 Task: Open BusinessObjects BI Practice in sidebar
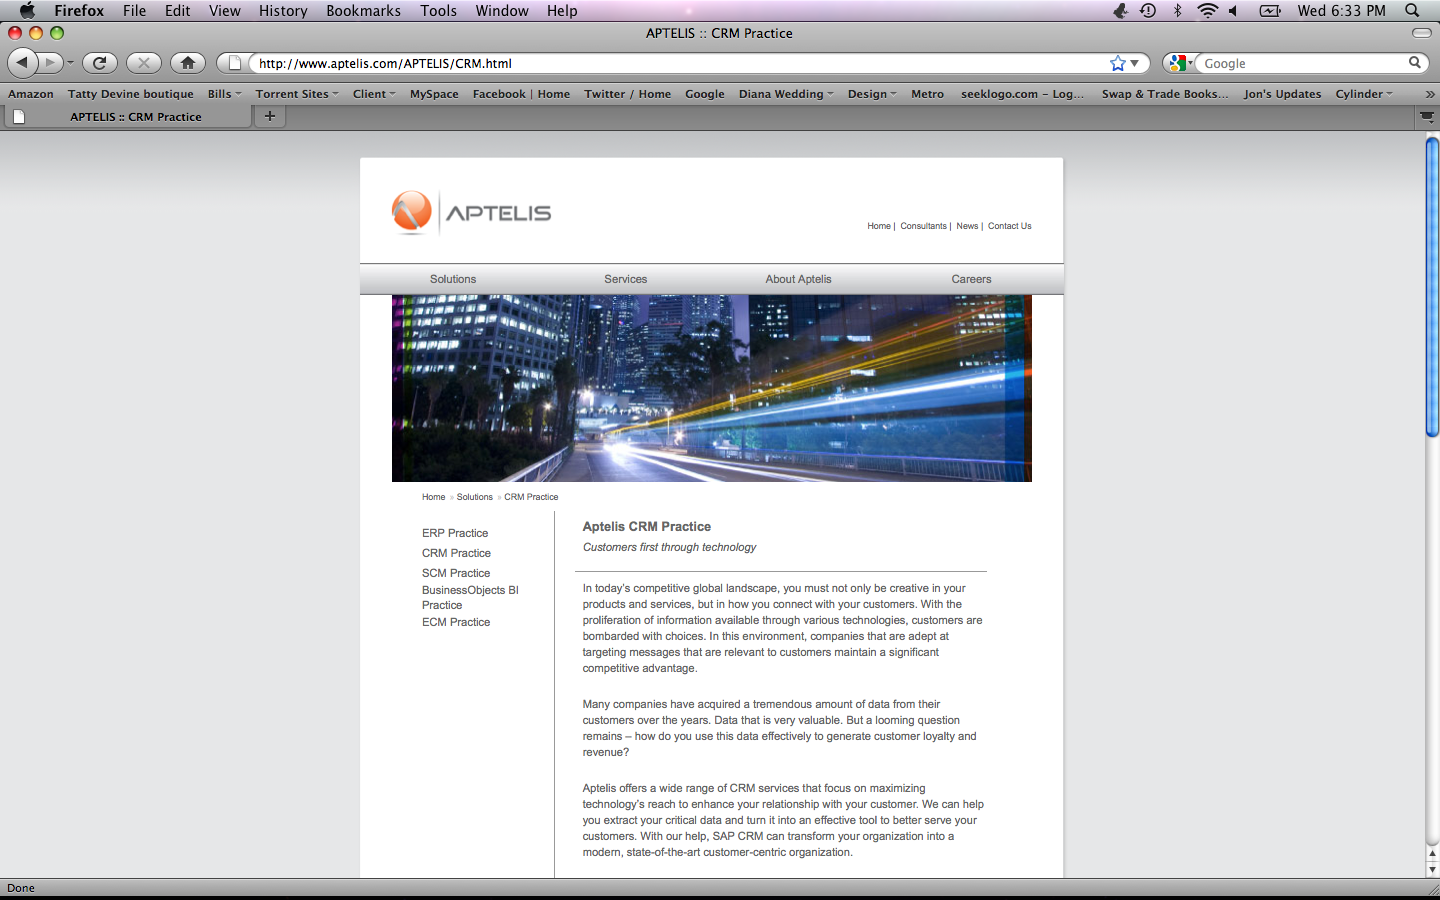click(470, 597)
